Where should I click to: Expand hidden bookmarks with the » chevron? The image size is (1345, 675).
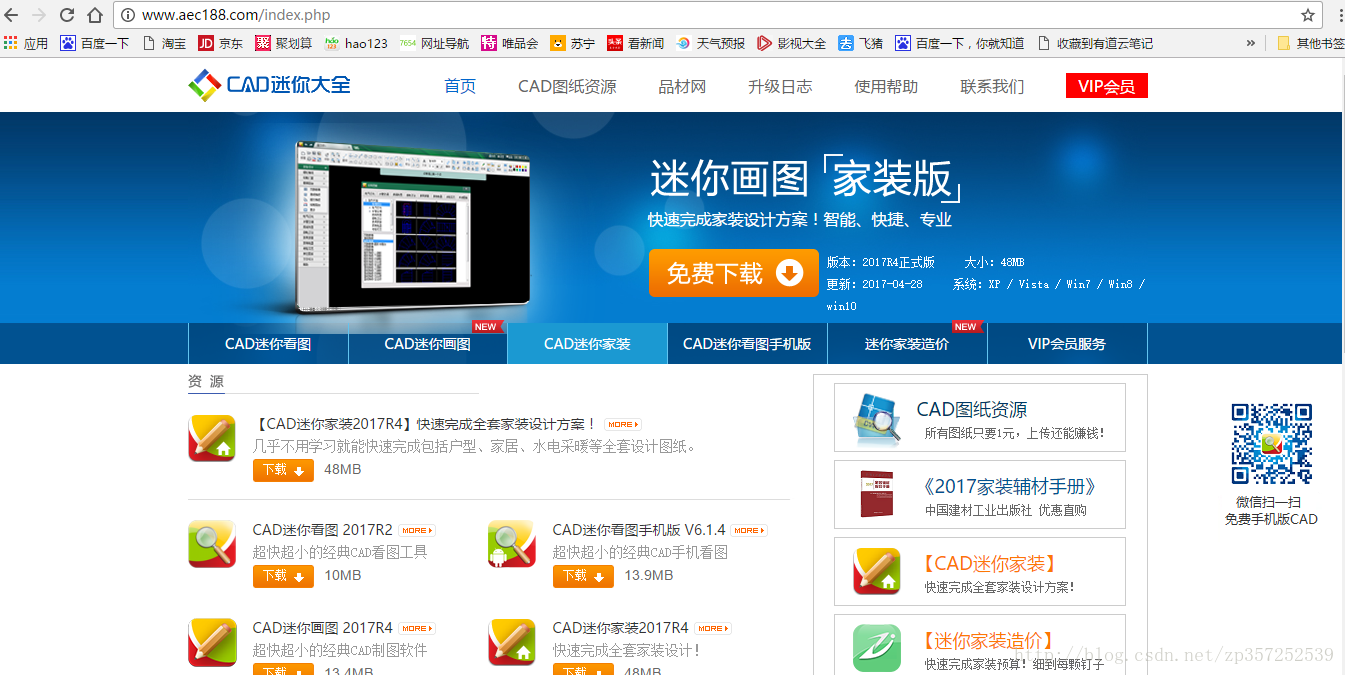(x=1251, y=43)
